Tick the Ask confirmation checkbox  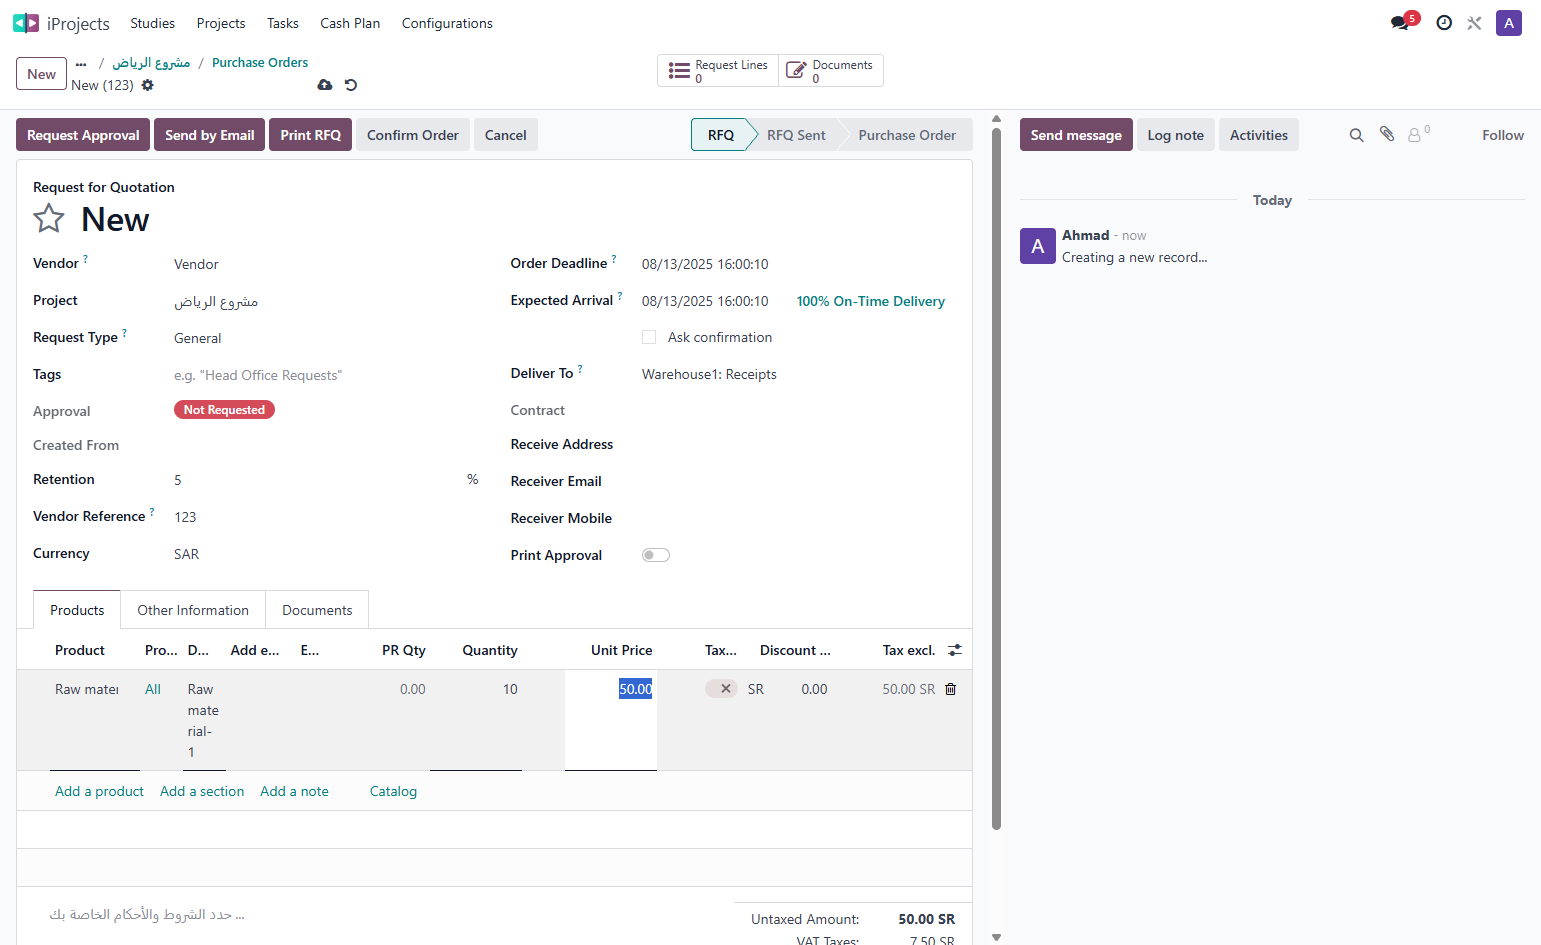tap(649, 337)
